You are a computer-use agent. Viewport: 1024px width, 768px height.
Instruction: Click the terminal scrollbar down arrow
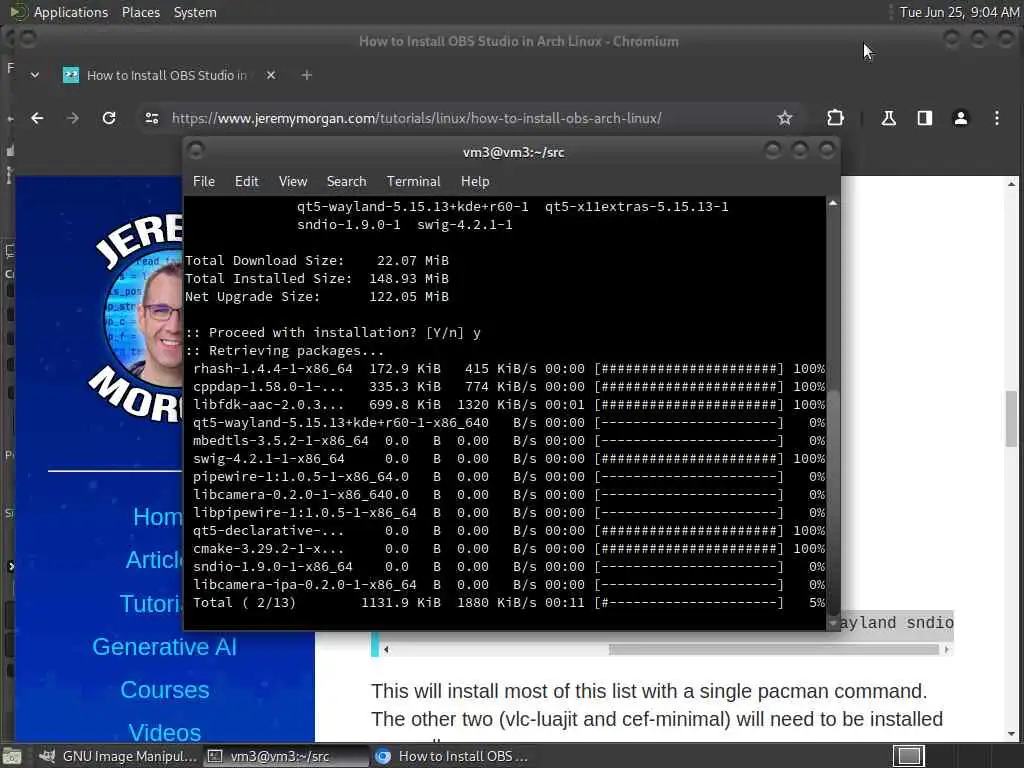pyautogui.click(x=833, y=624)
